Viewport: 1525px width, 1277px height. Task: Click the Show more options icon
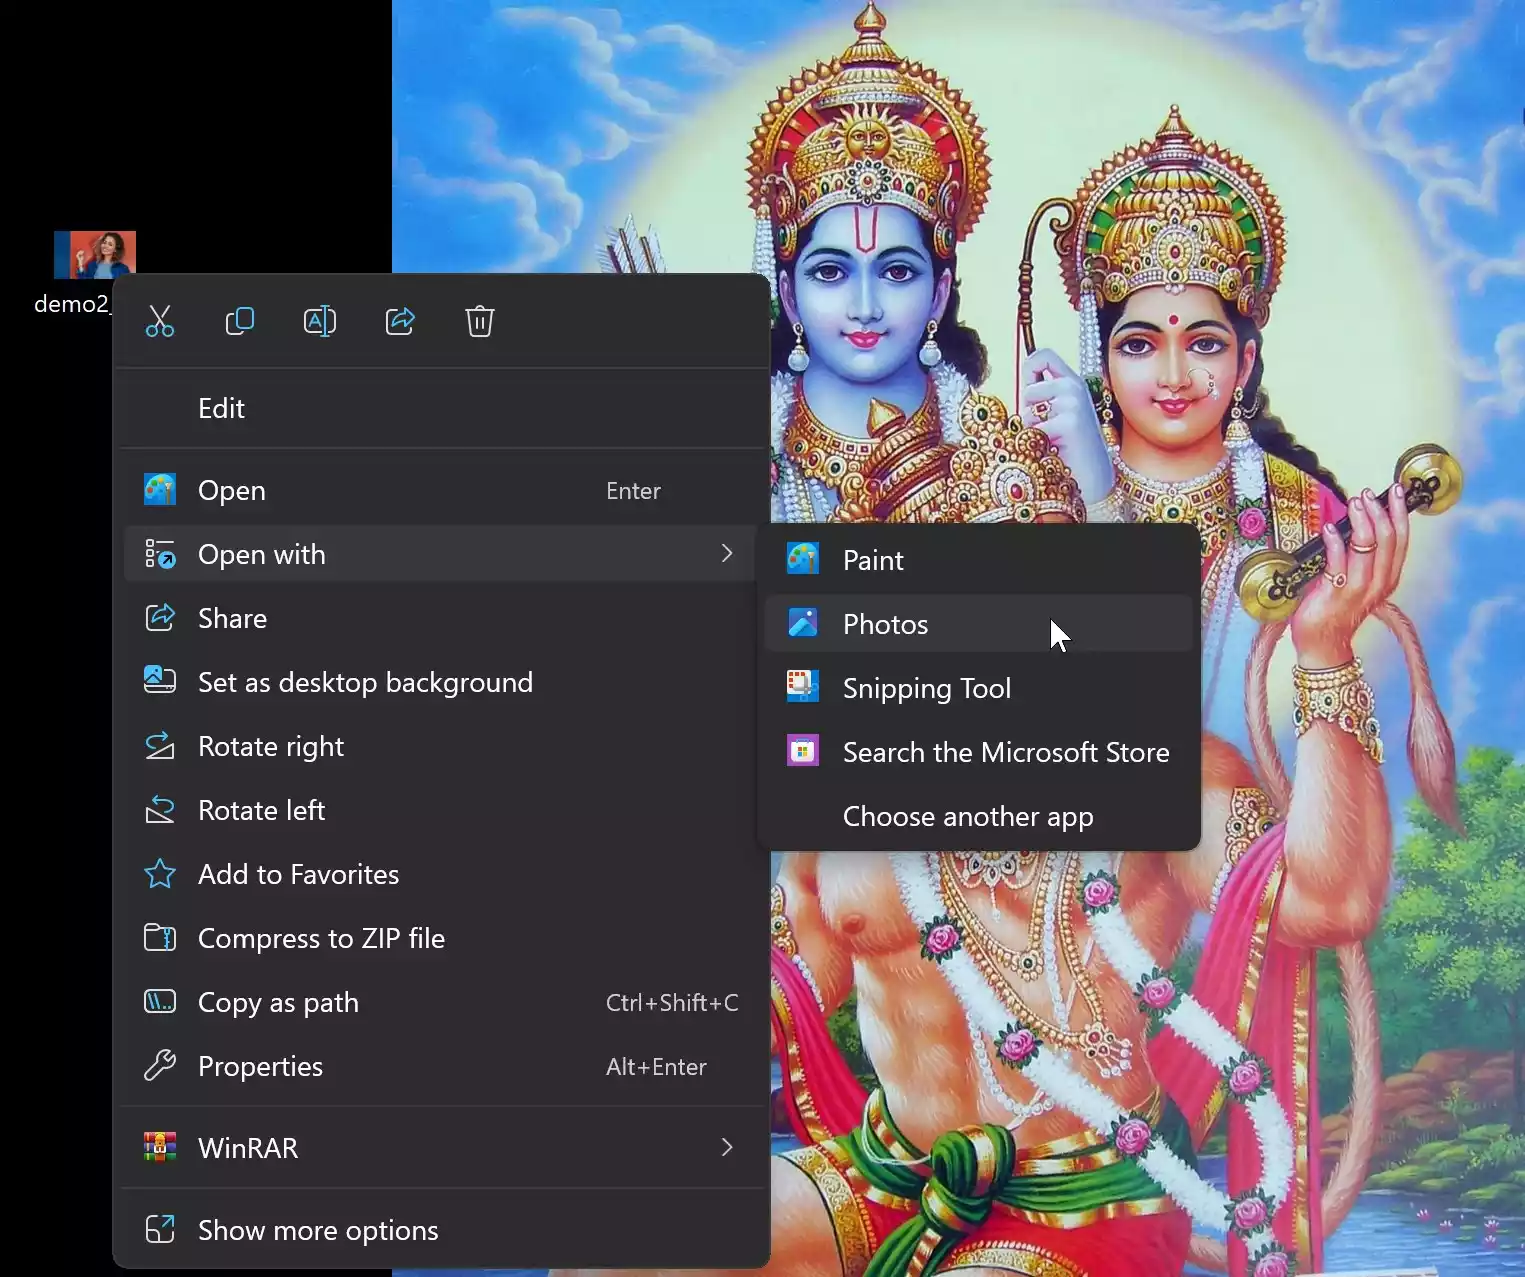coord(160,1229)
